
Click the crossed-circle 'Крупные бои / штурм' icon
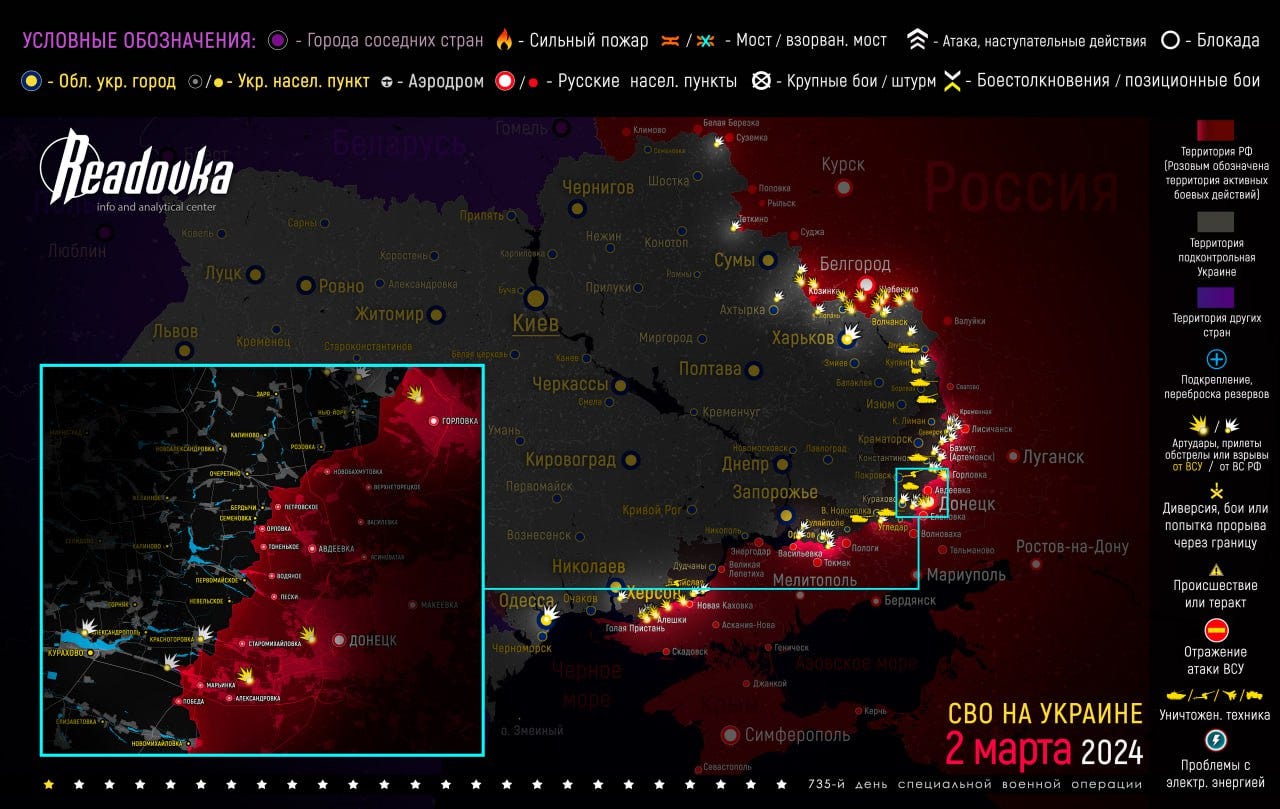(x=761, y=81)
